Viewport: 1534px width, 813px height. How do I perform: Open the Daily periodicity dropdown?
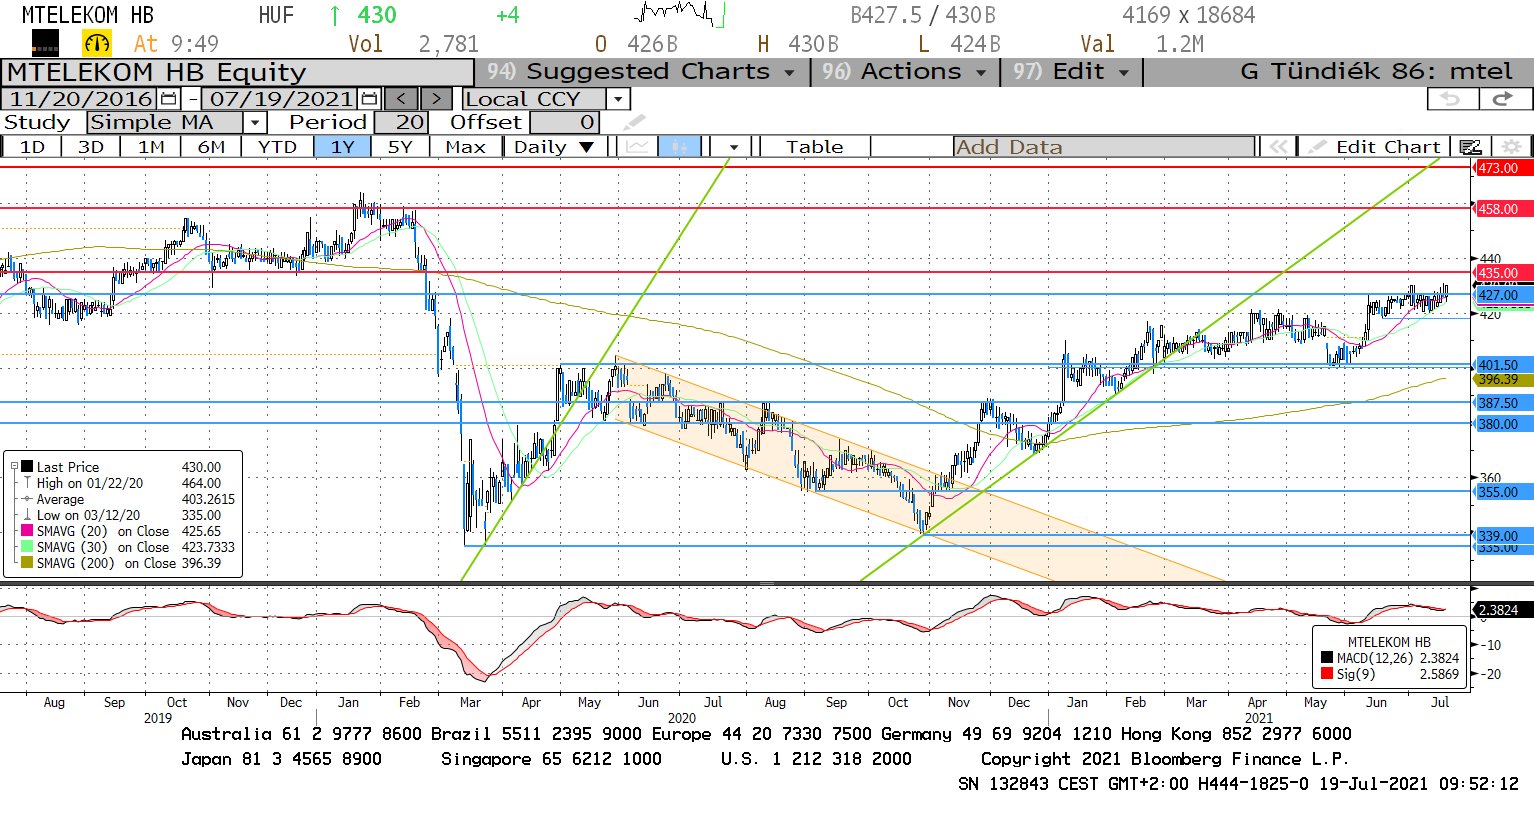click(x=553, y=147)
